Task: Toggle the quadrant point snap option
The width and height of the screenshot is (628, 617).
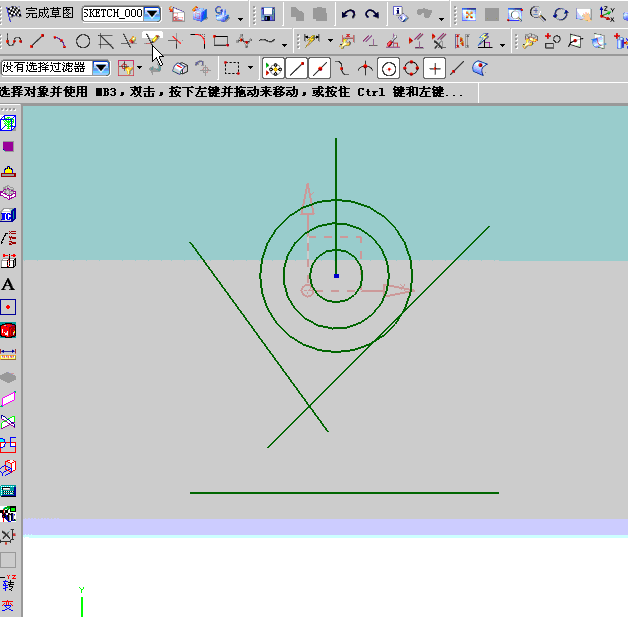Action: point(411,68)
